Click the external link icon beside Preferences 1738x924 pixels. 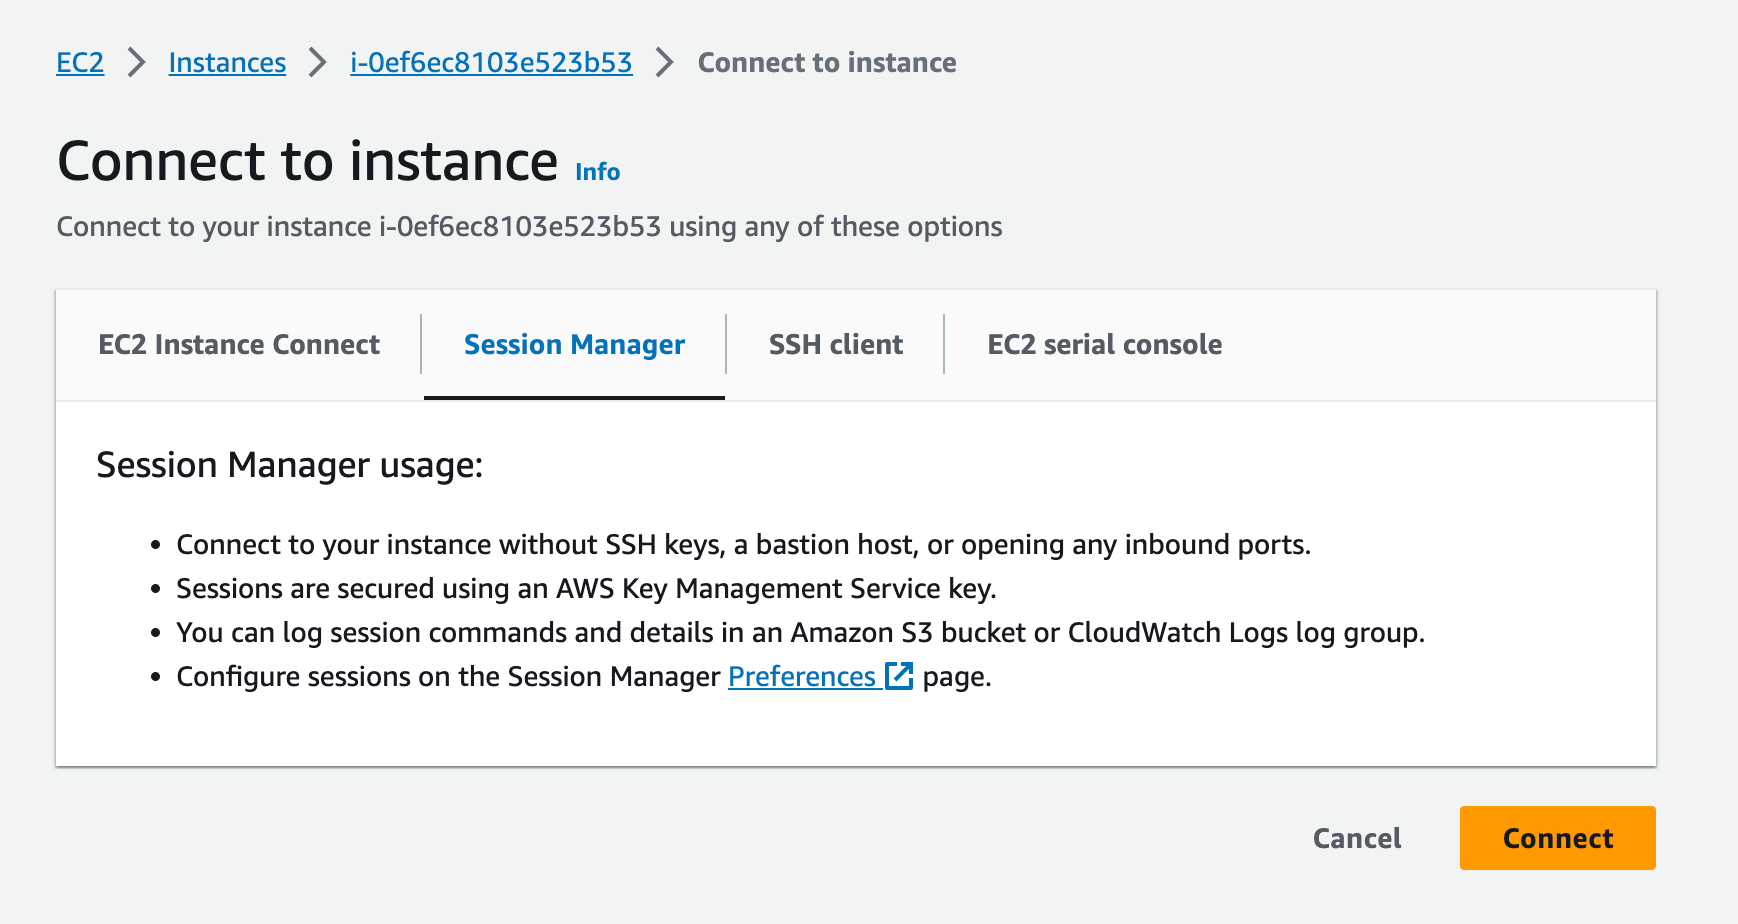(900, 676)
